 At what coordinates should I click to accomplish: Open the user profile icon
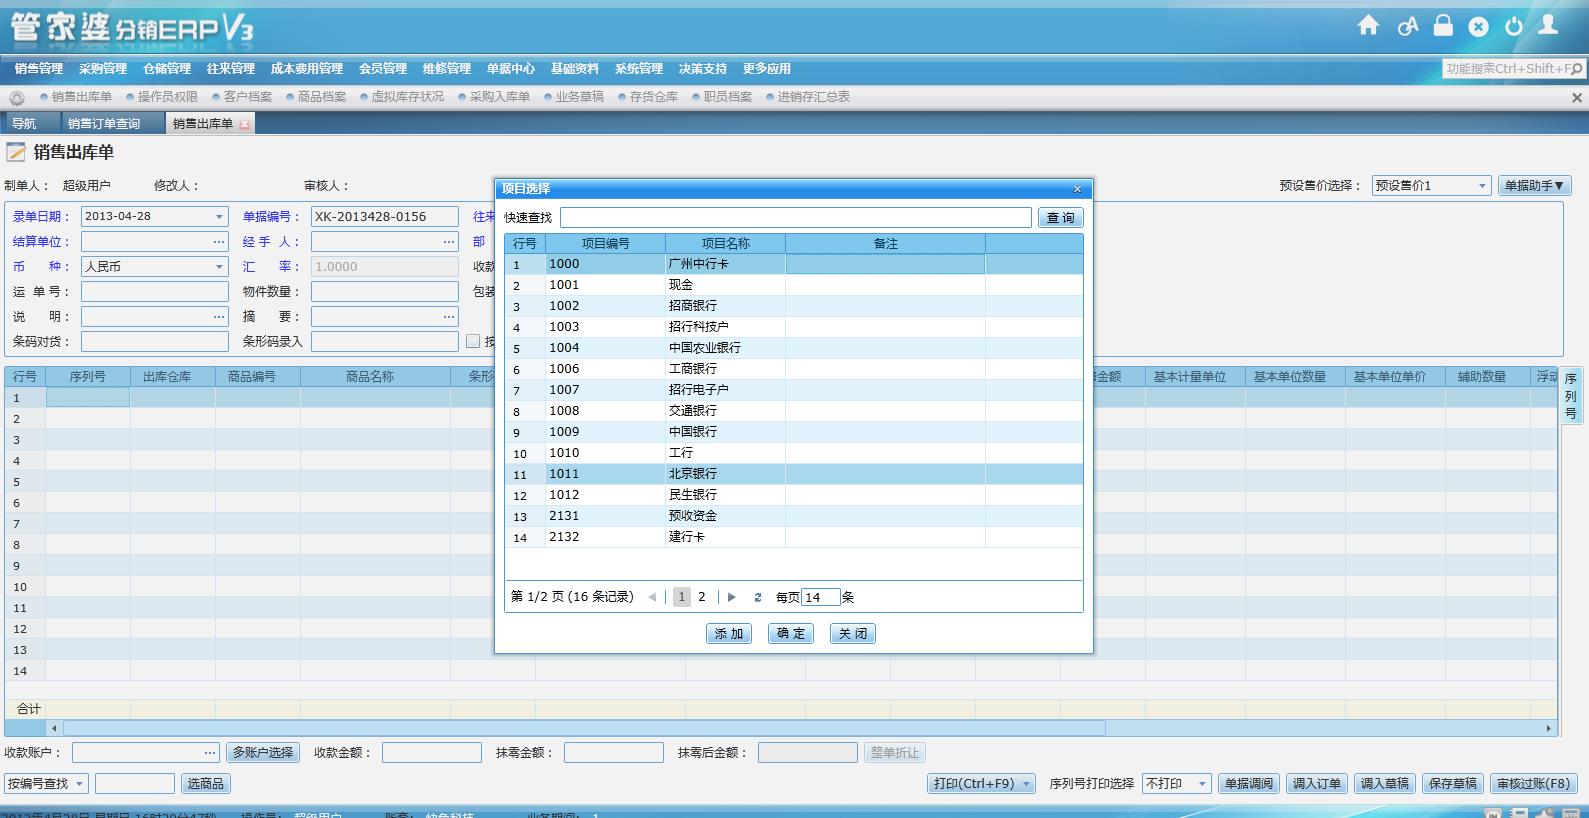(x=1548, y=25)
